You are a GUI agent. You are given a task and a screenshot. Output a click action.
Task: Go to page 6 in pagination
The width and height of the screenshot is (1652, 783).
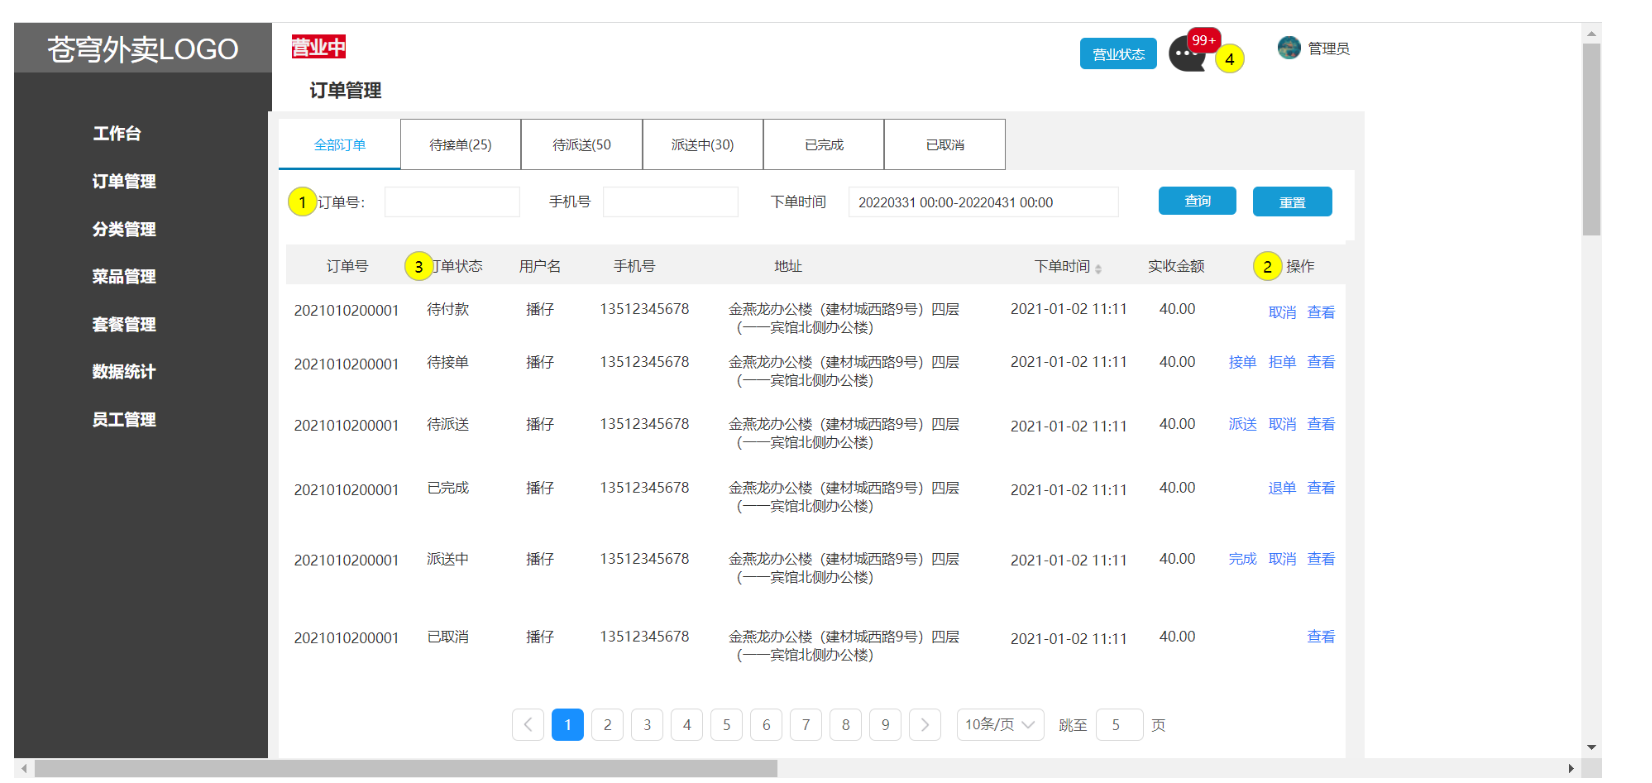click(x=766, y=725)
